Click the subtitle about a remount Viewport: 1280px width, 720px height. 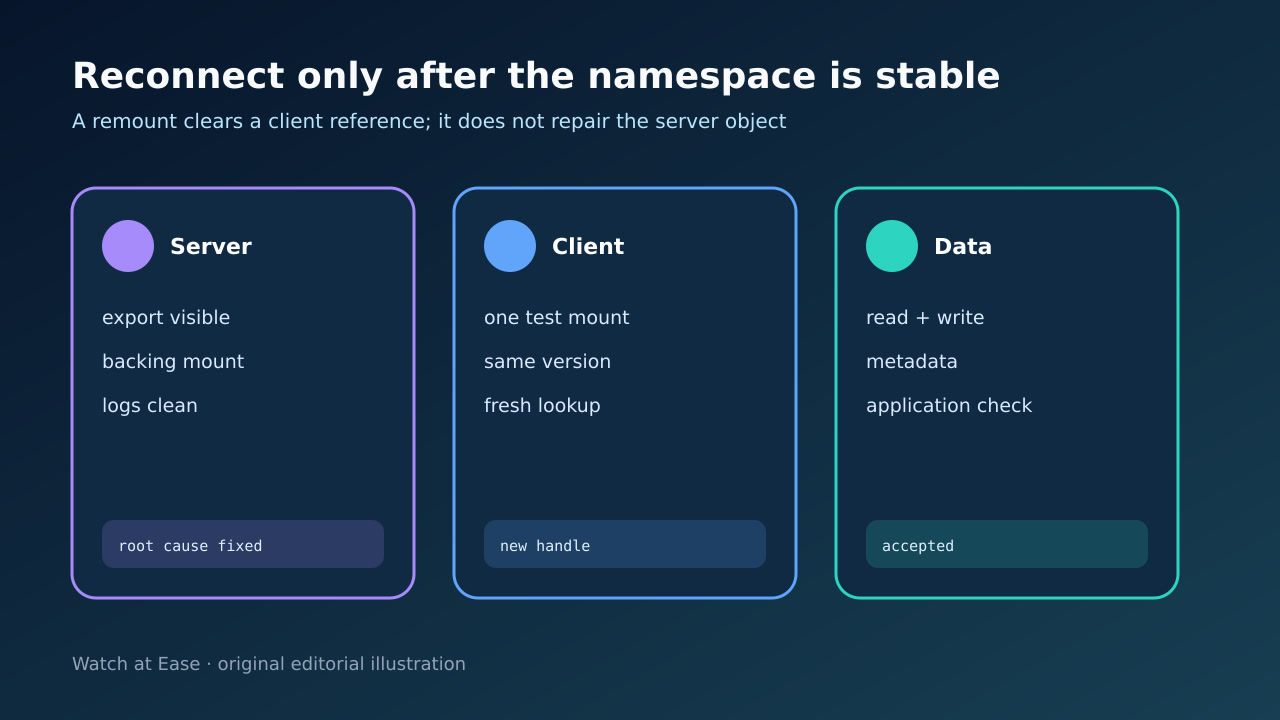pyautogui.click(x=429, y=121)
